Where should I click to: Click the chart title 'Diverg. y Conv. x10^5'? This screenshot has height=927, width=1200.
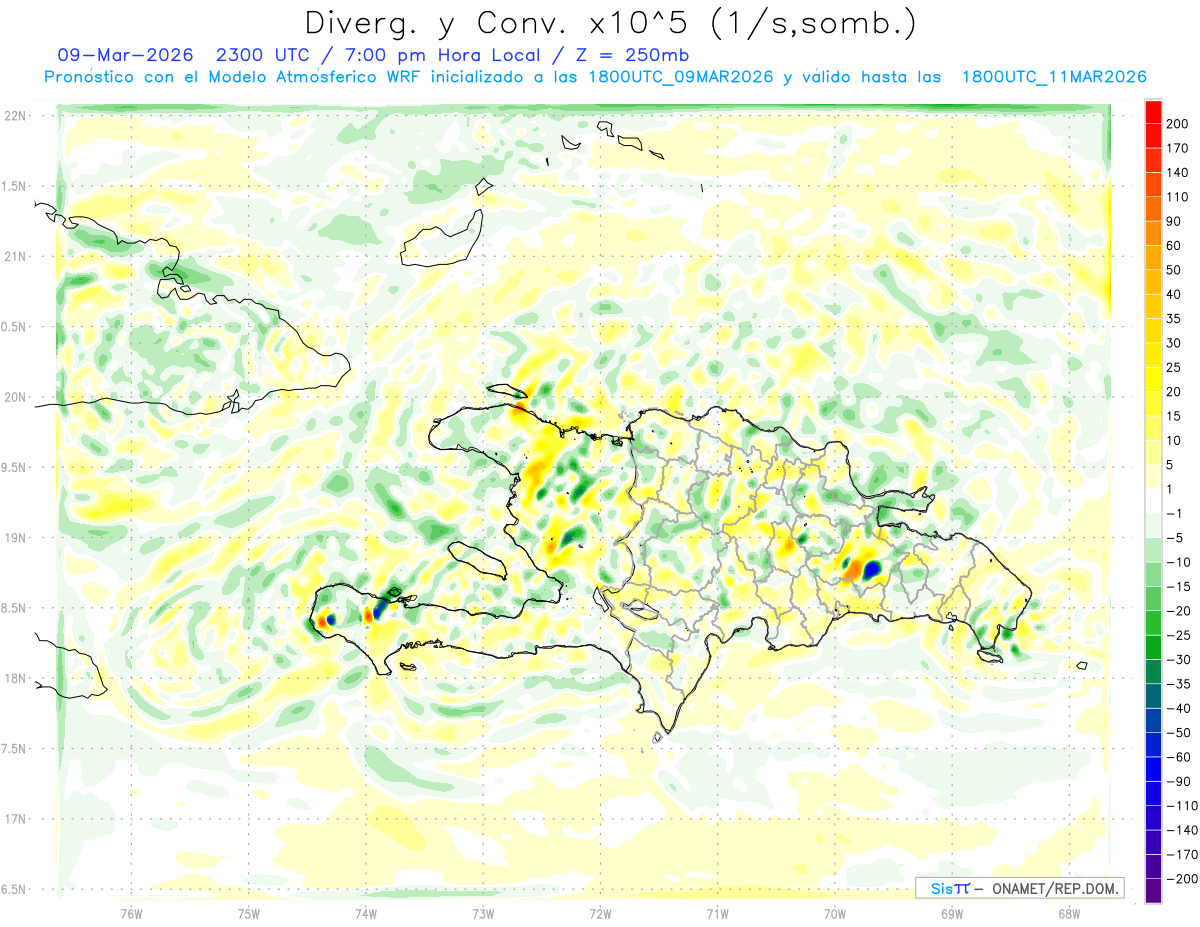[500, 22]
